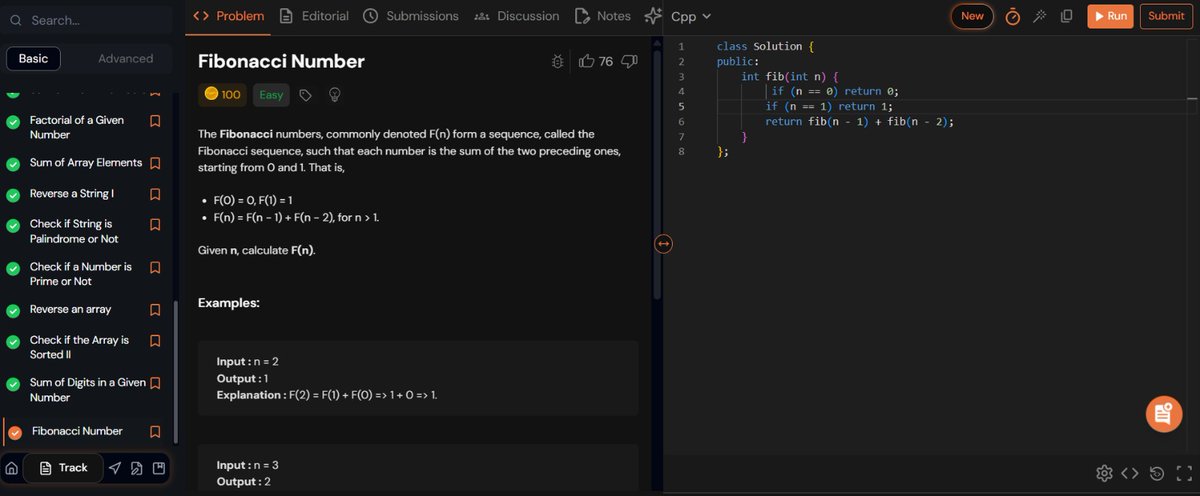Click the magic wand format icon
This screenshot has width=1200, height=496.
pyautogui.click(x=1040, y=16)
